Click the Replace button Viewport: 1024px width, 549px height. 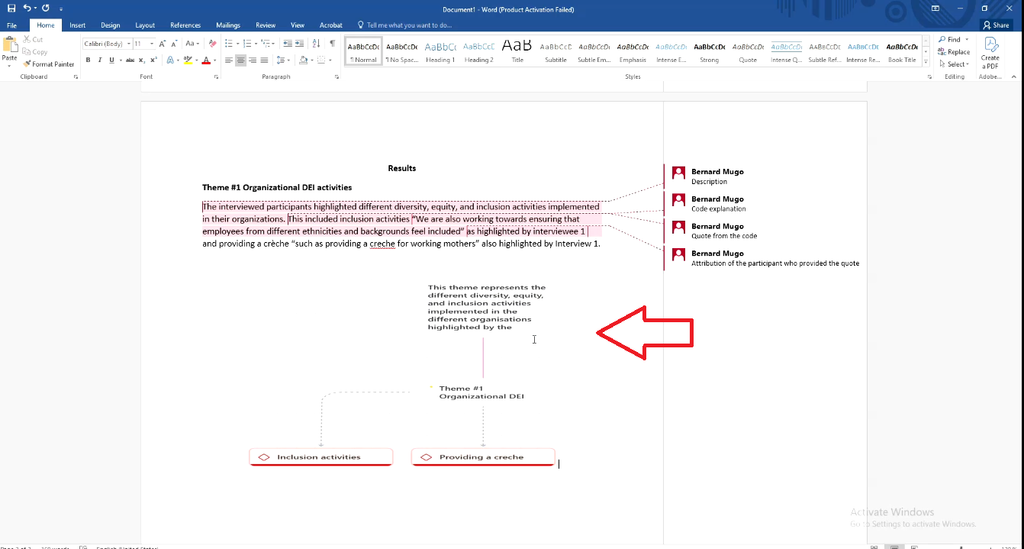[954, 52]
